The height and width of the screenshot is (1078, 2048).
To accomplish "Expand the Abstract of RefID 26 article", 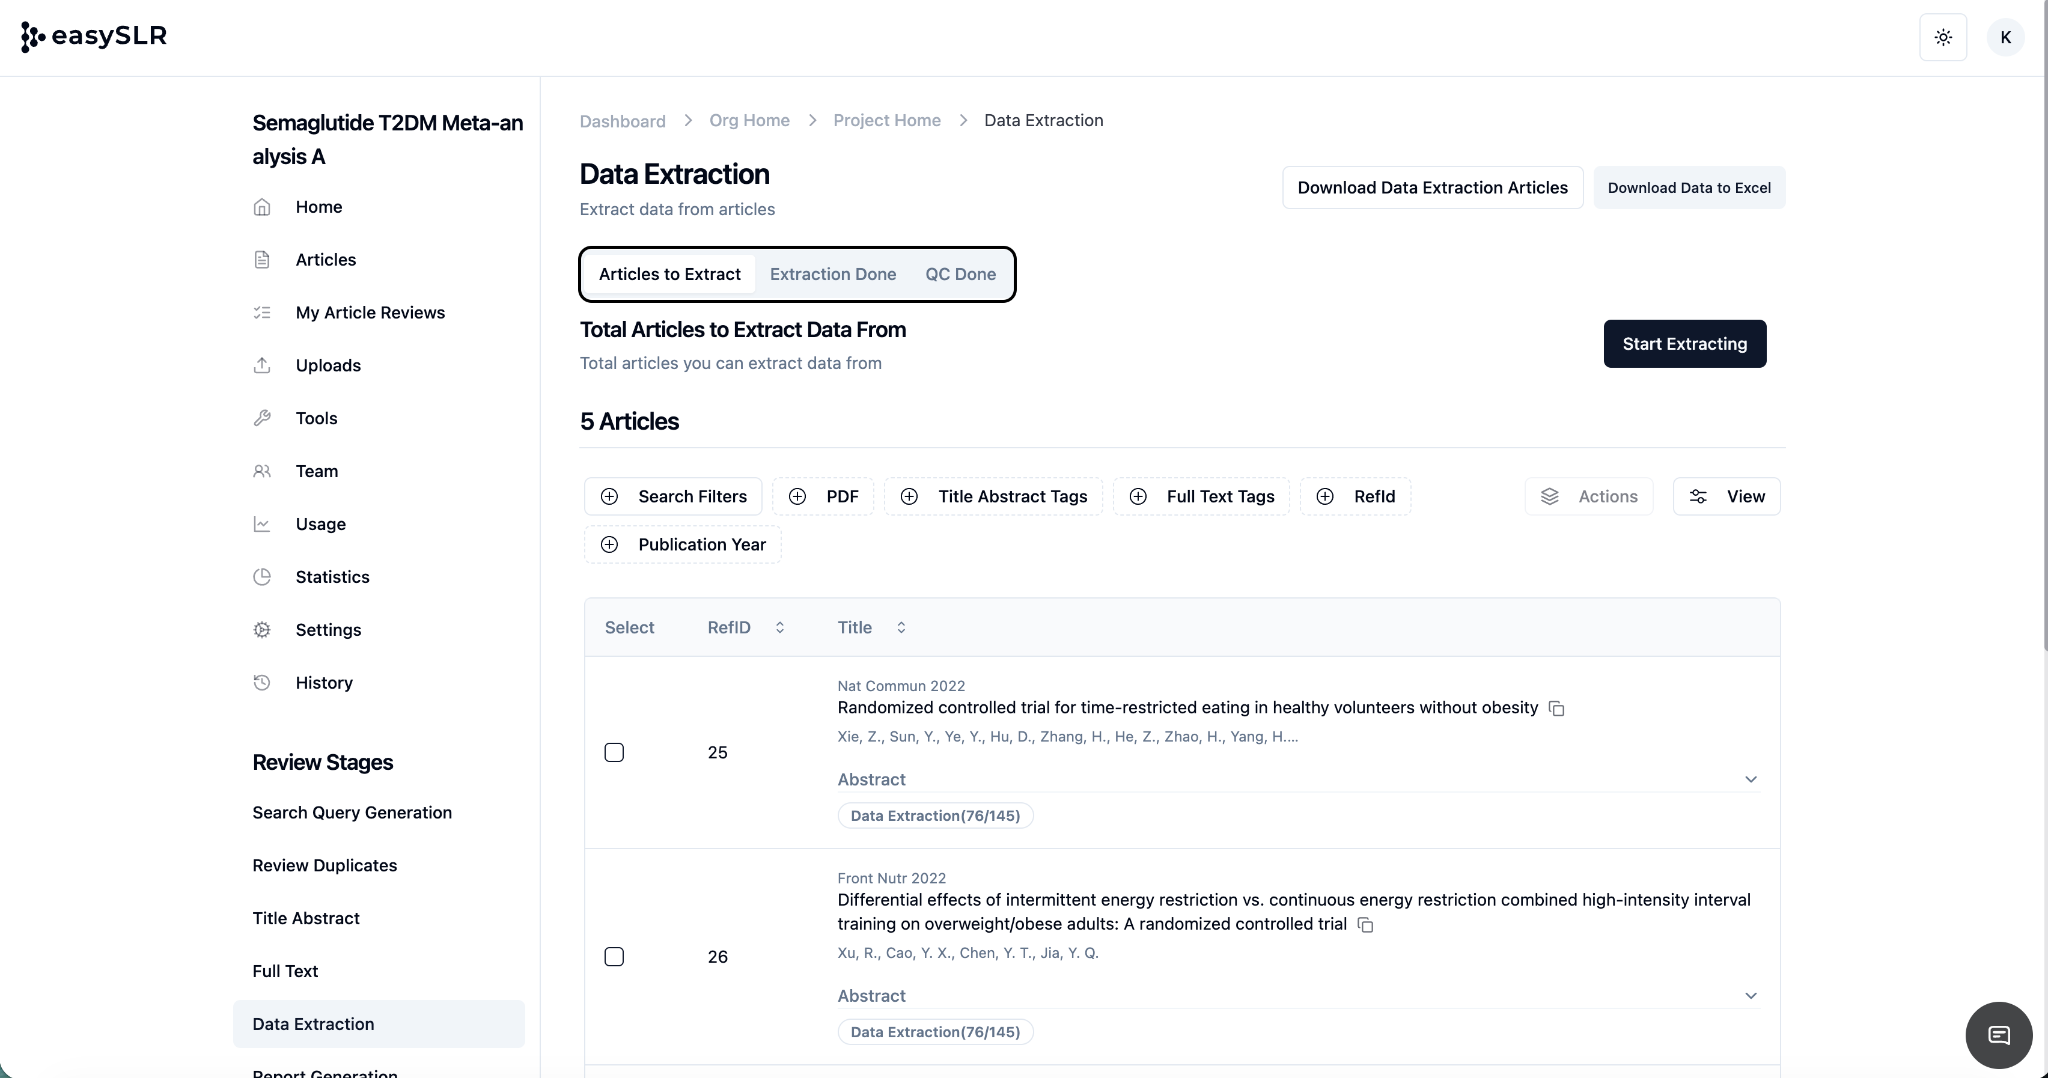I will point(1750,996).
